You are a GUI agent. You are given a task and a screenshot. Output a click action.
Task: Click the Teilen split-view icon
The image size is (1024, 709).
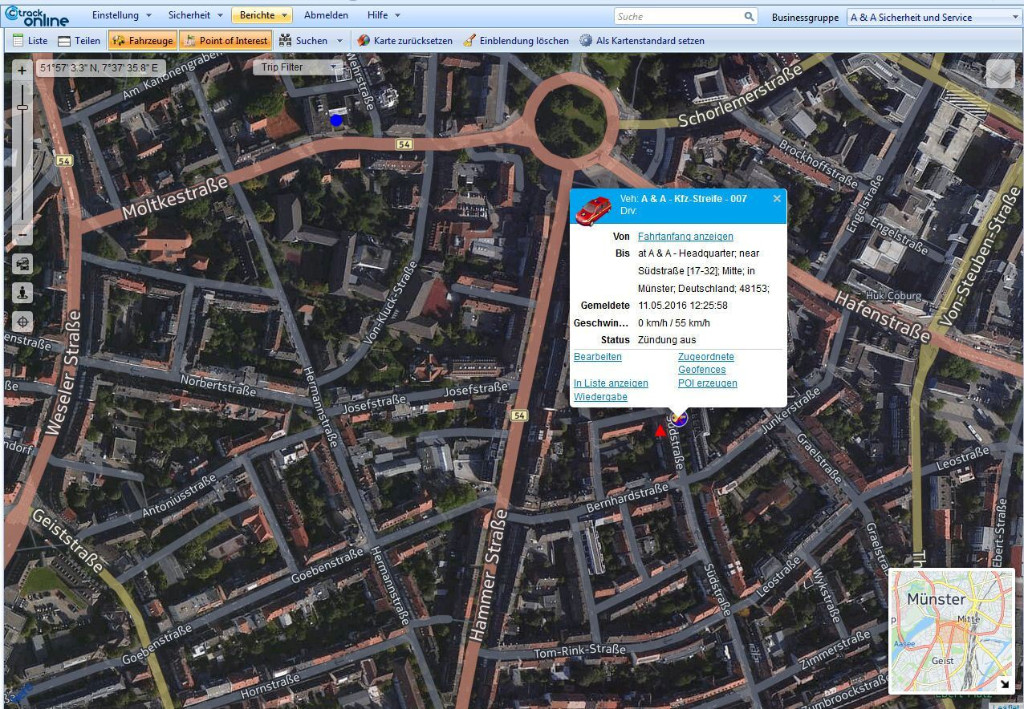(x=64, y=41)
